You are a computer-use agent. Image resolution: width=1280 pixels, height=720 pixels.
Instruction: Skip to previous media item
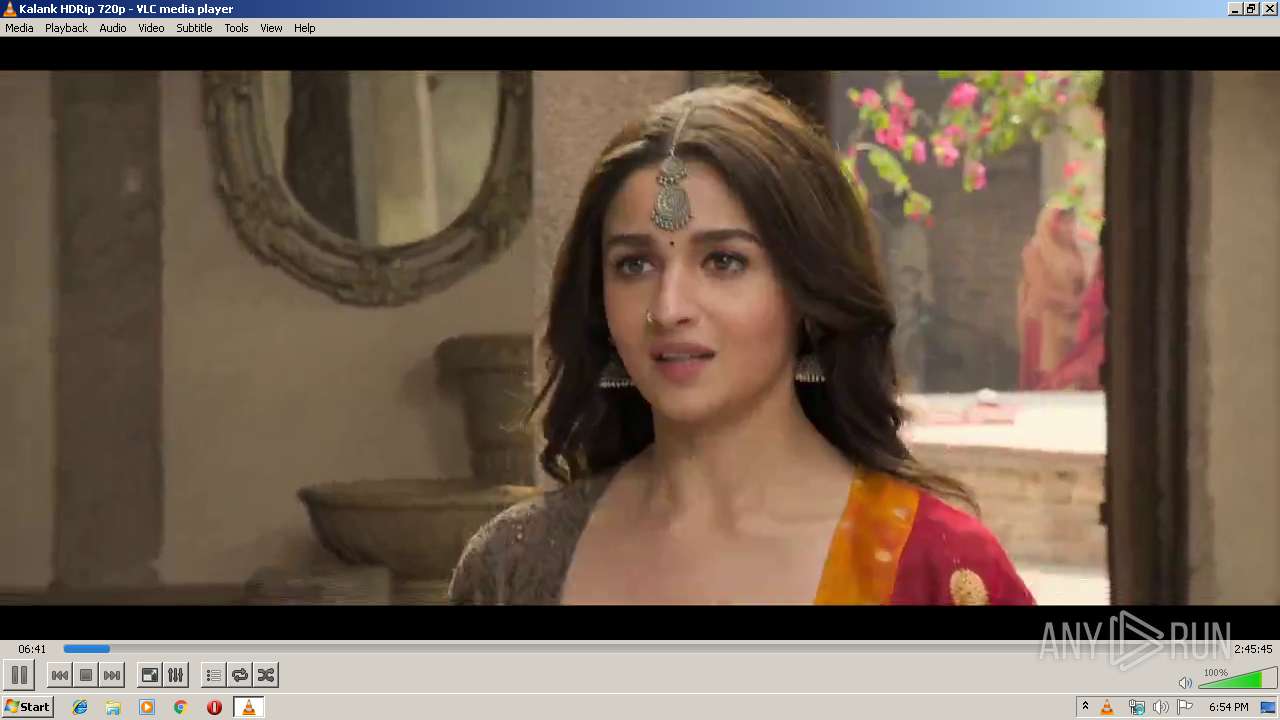[60, 675]
